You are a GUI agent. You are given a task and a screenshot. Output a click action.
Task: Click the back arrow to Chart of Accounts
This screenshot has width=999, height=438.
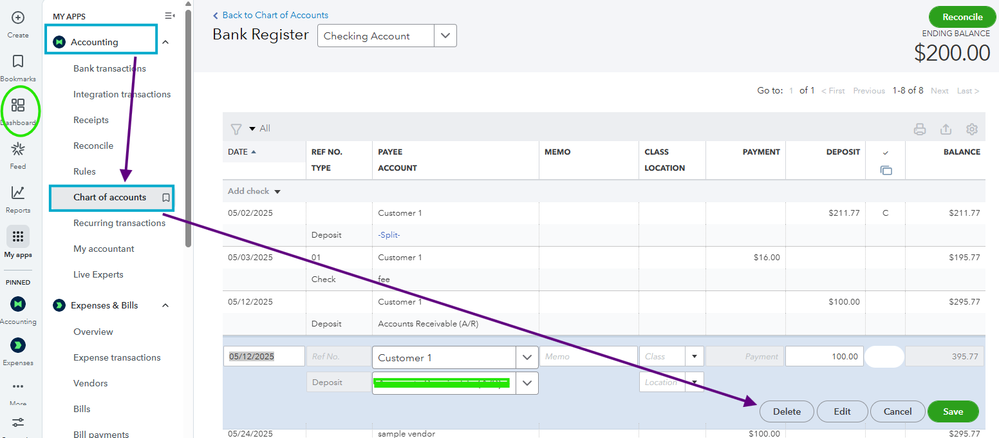215,15
